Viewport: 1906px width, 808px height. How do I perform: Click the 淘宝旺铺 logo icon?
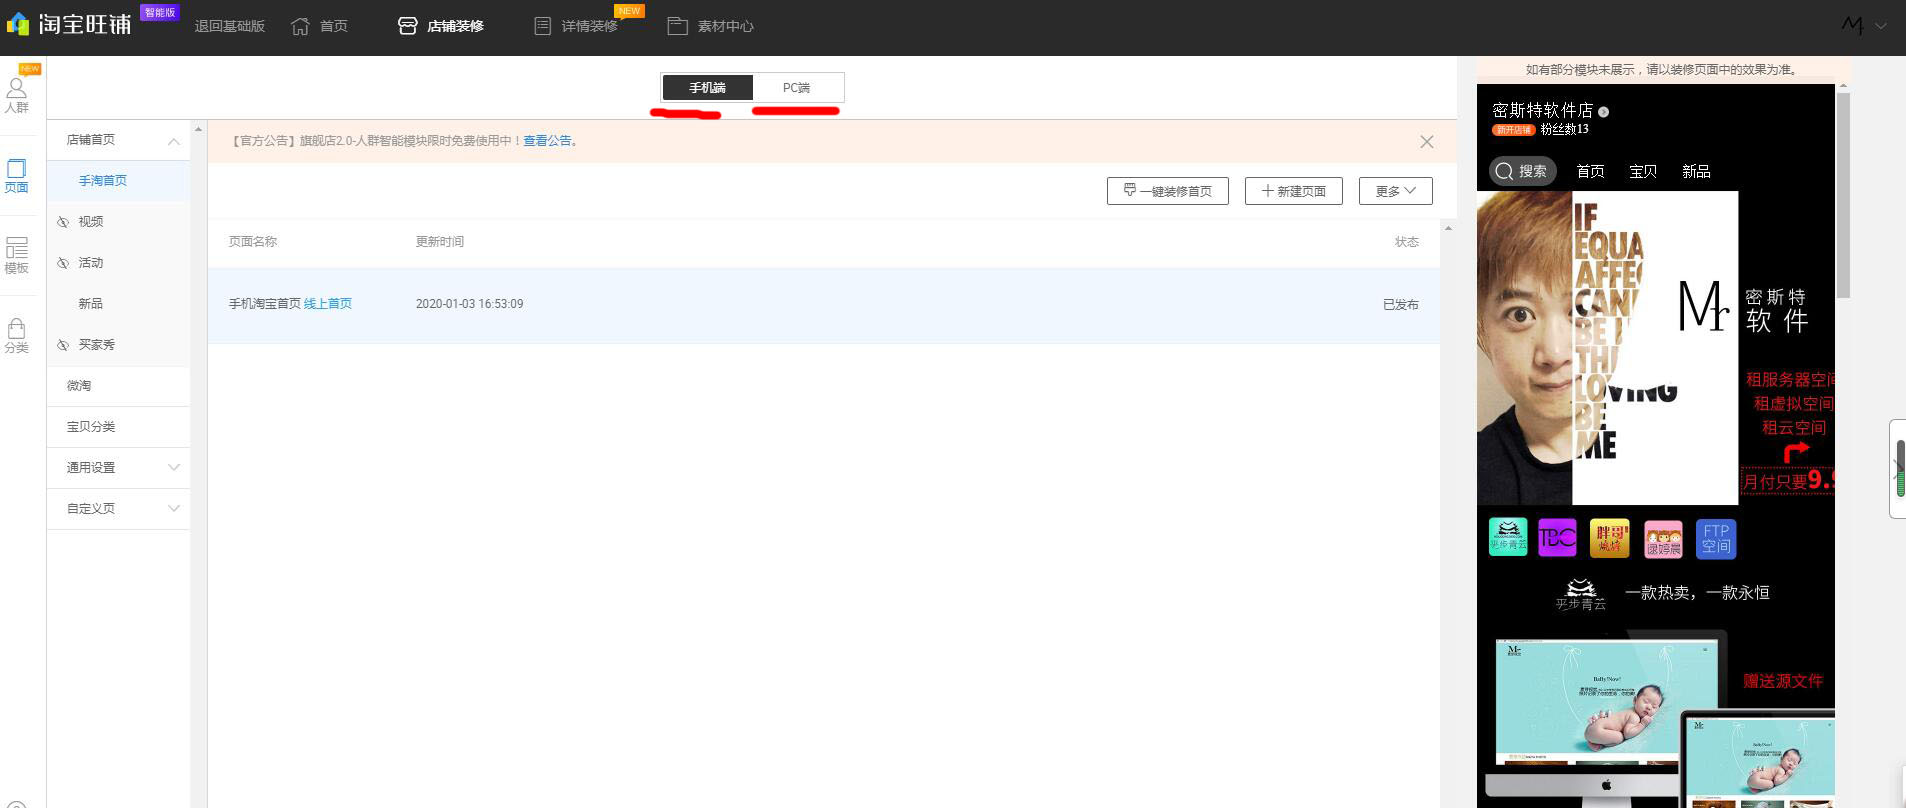(x=17, y=23)
